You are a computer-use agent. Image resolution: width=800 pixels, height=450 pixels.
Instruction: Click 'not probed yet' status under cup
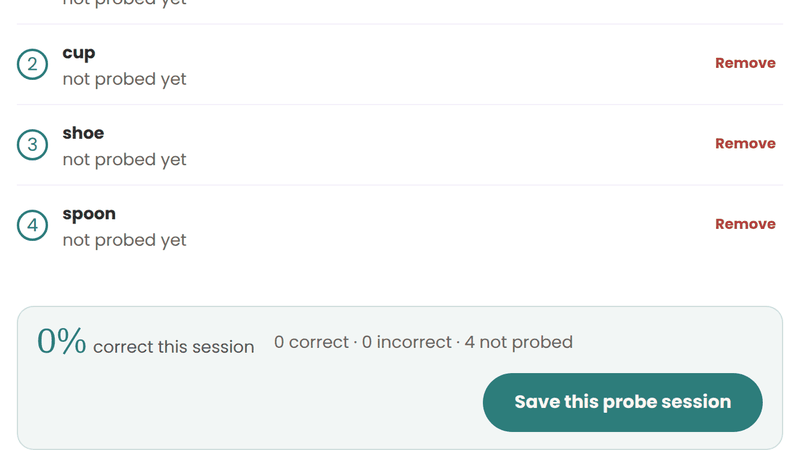tap(124, 79)
